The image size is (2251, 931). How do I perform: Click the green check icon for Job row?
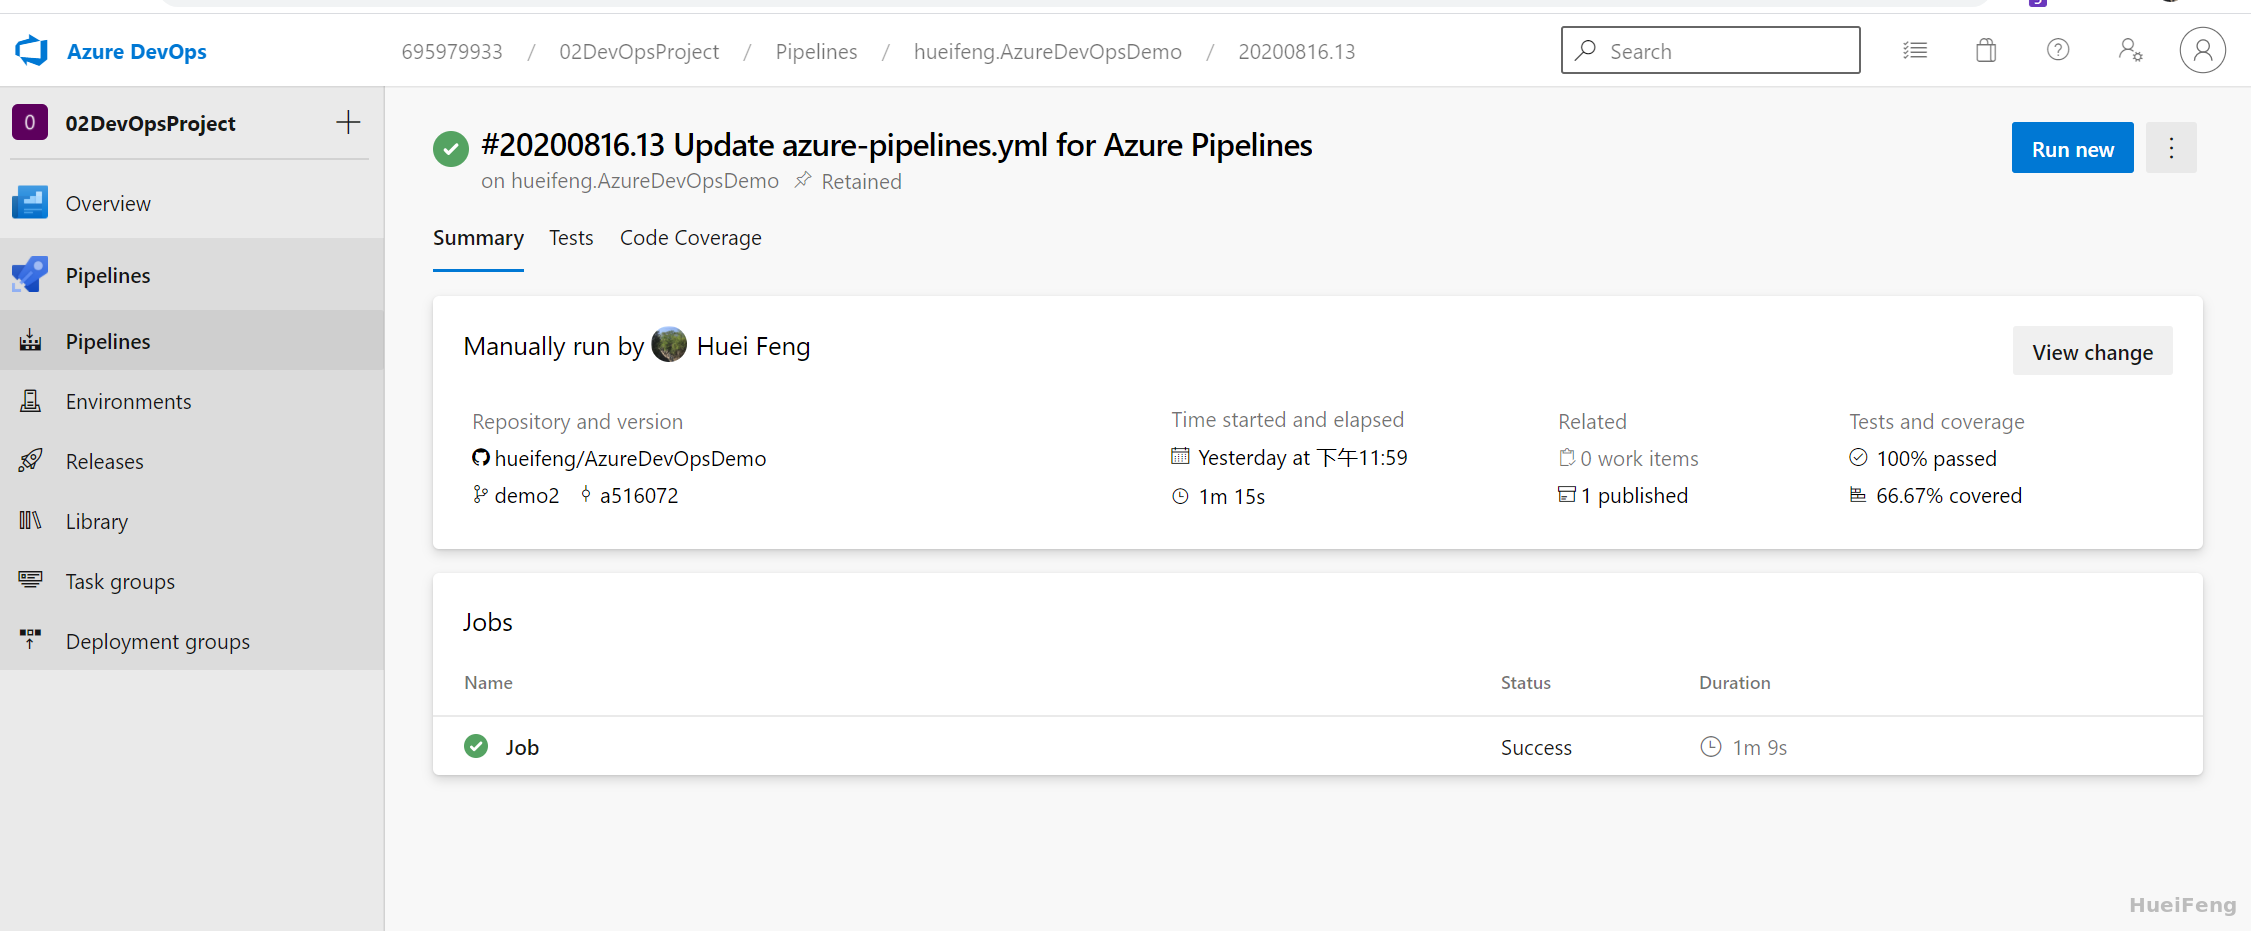(476, 746)
